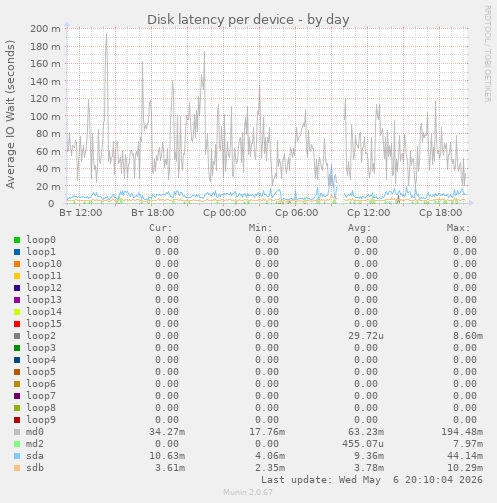Click the 'Avg:' column header

click(x=359, y=228)
